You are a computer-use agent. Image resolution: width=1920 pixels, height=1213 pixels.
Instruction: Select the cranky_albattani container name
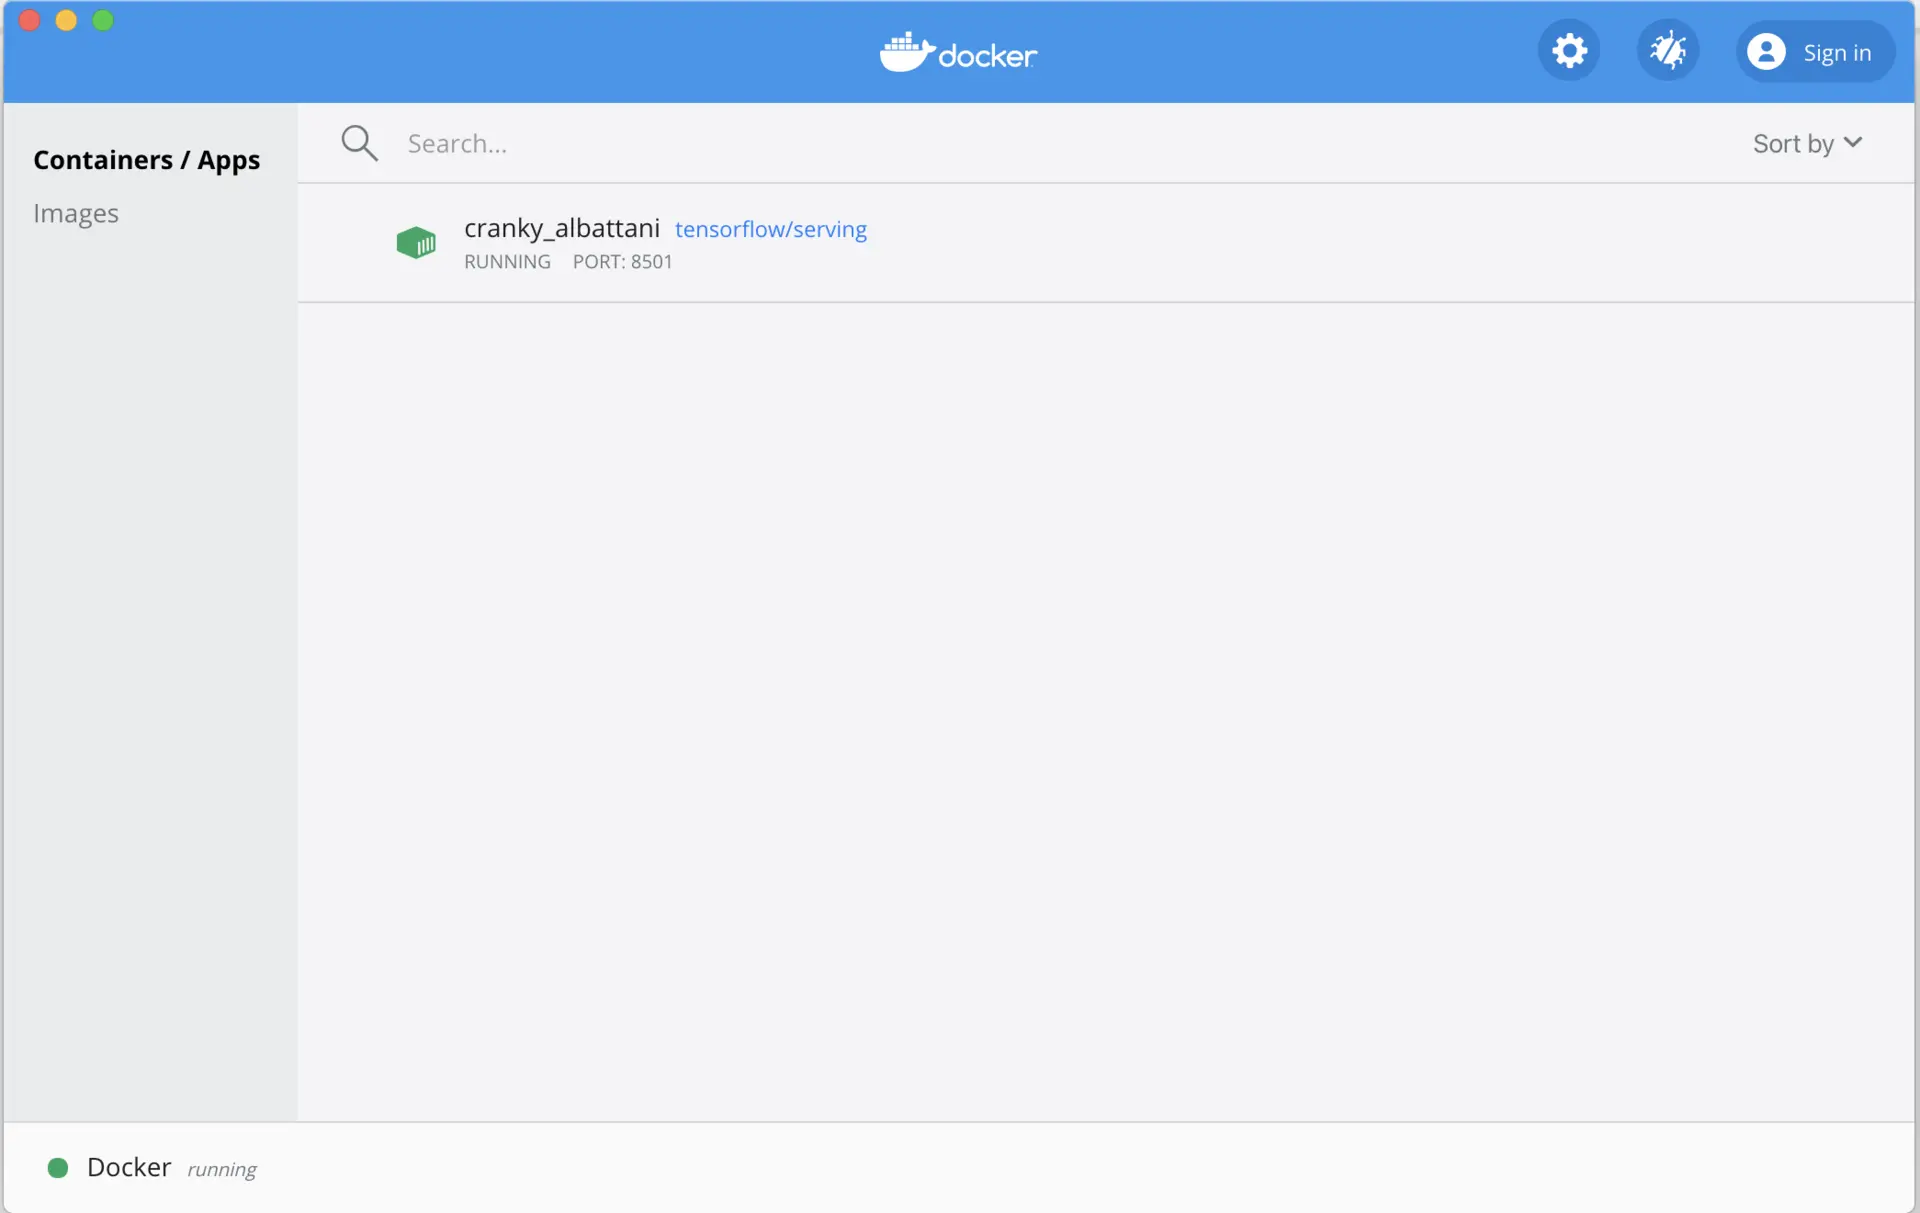click(561, 228)
